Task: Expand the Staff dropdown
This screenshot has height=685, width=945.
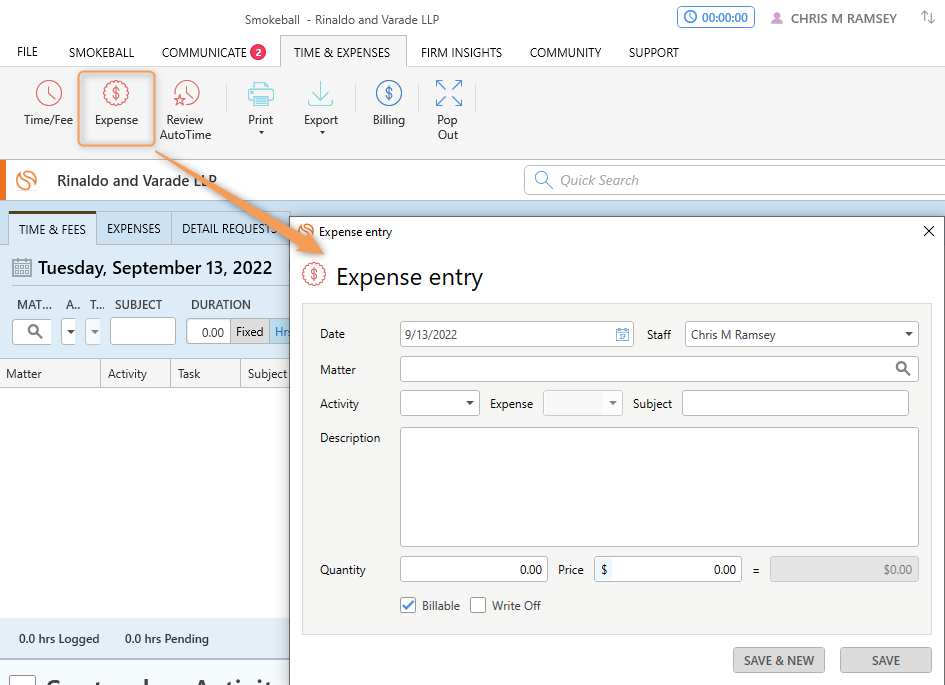Action: point(908,334)
